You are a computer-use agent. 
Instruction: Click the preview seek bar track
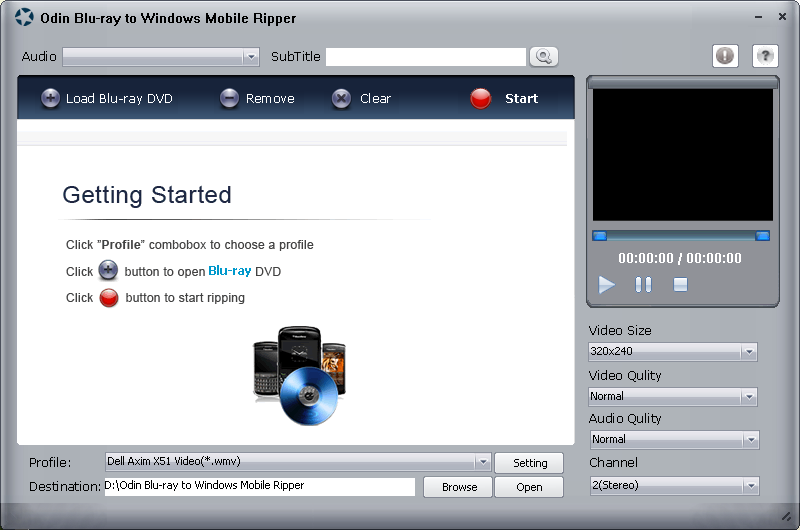pyautogui.click(x=681, y=236)
